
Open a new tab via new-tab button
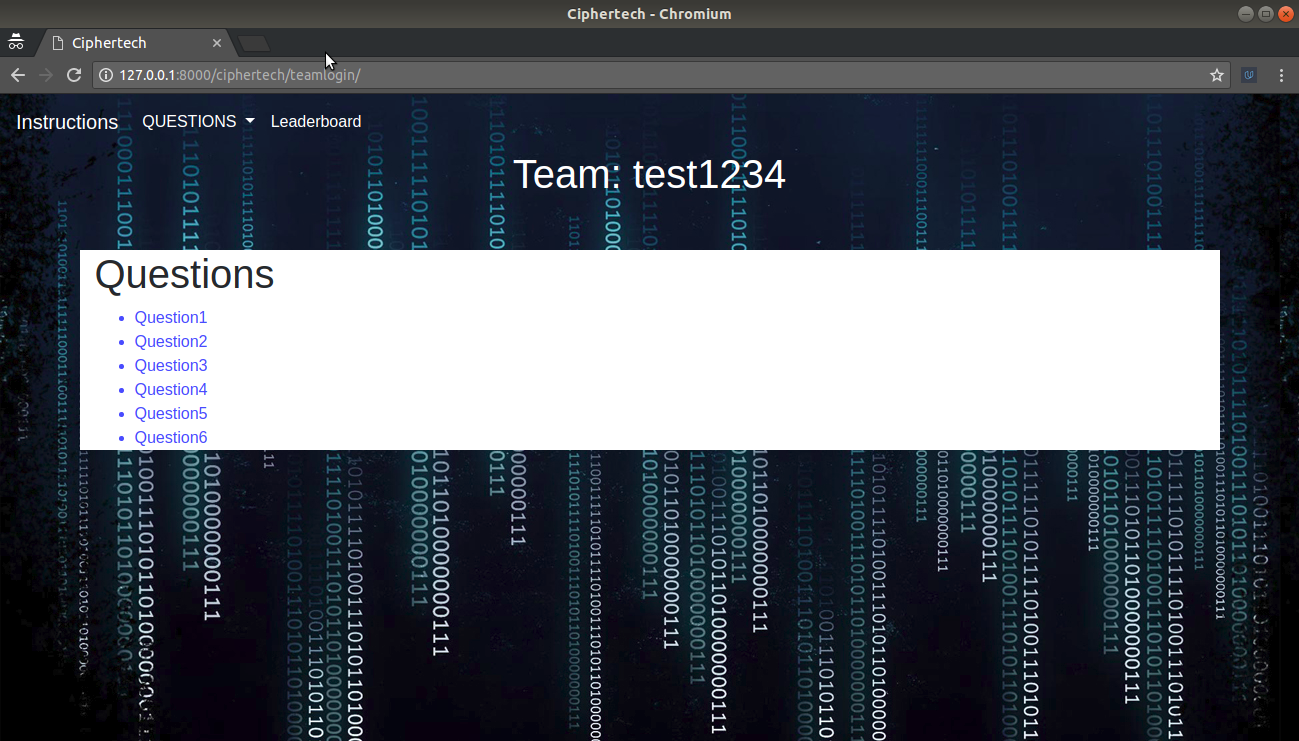(254, 43)
